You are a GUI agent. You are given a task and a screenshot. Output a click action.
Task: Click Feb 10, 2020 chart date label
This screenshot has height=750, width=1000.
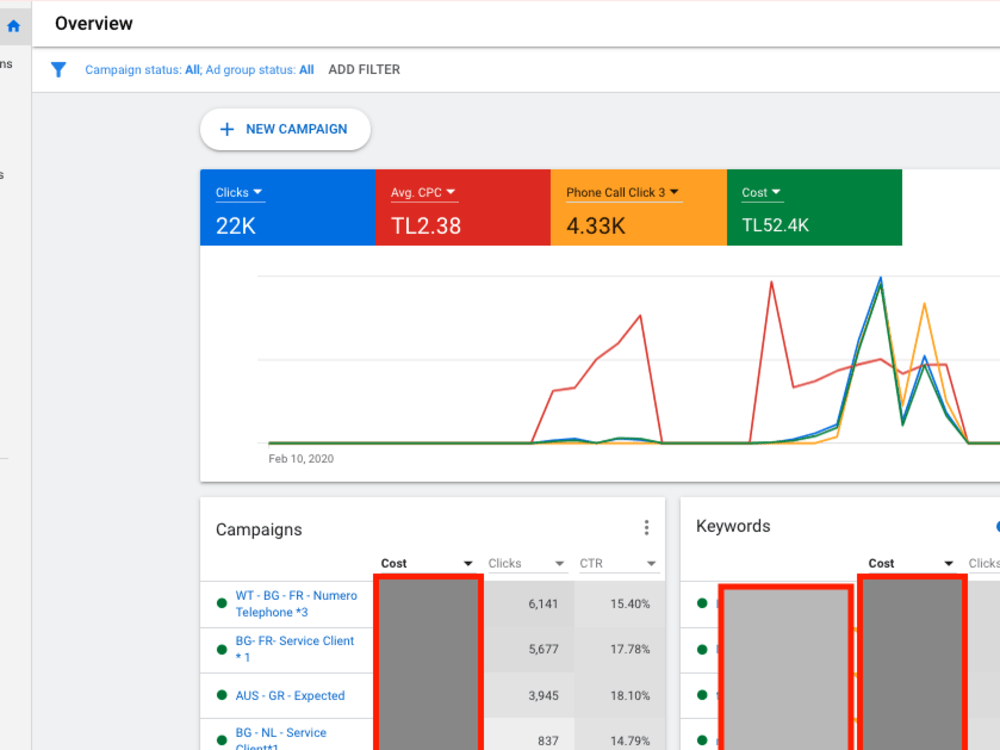pos(301,459)
